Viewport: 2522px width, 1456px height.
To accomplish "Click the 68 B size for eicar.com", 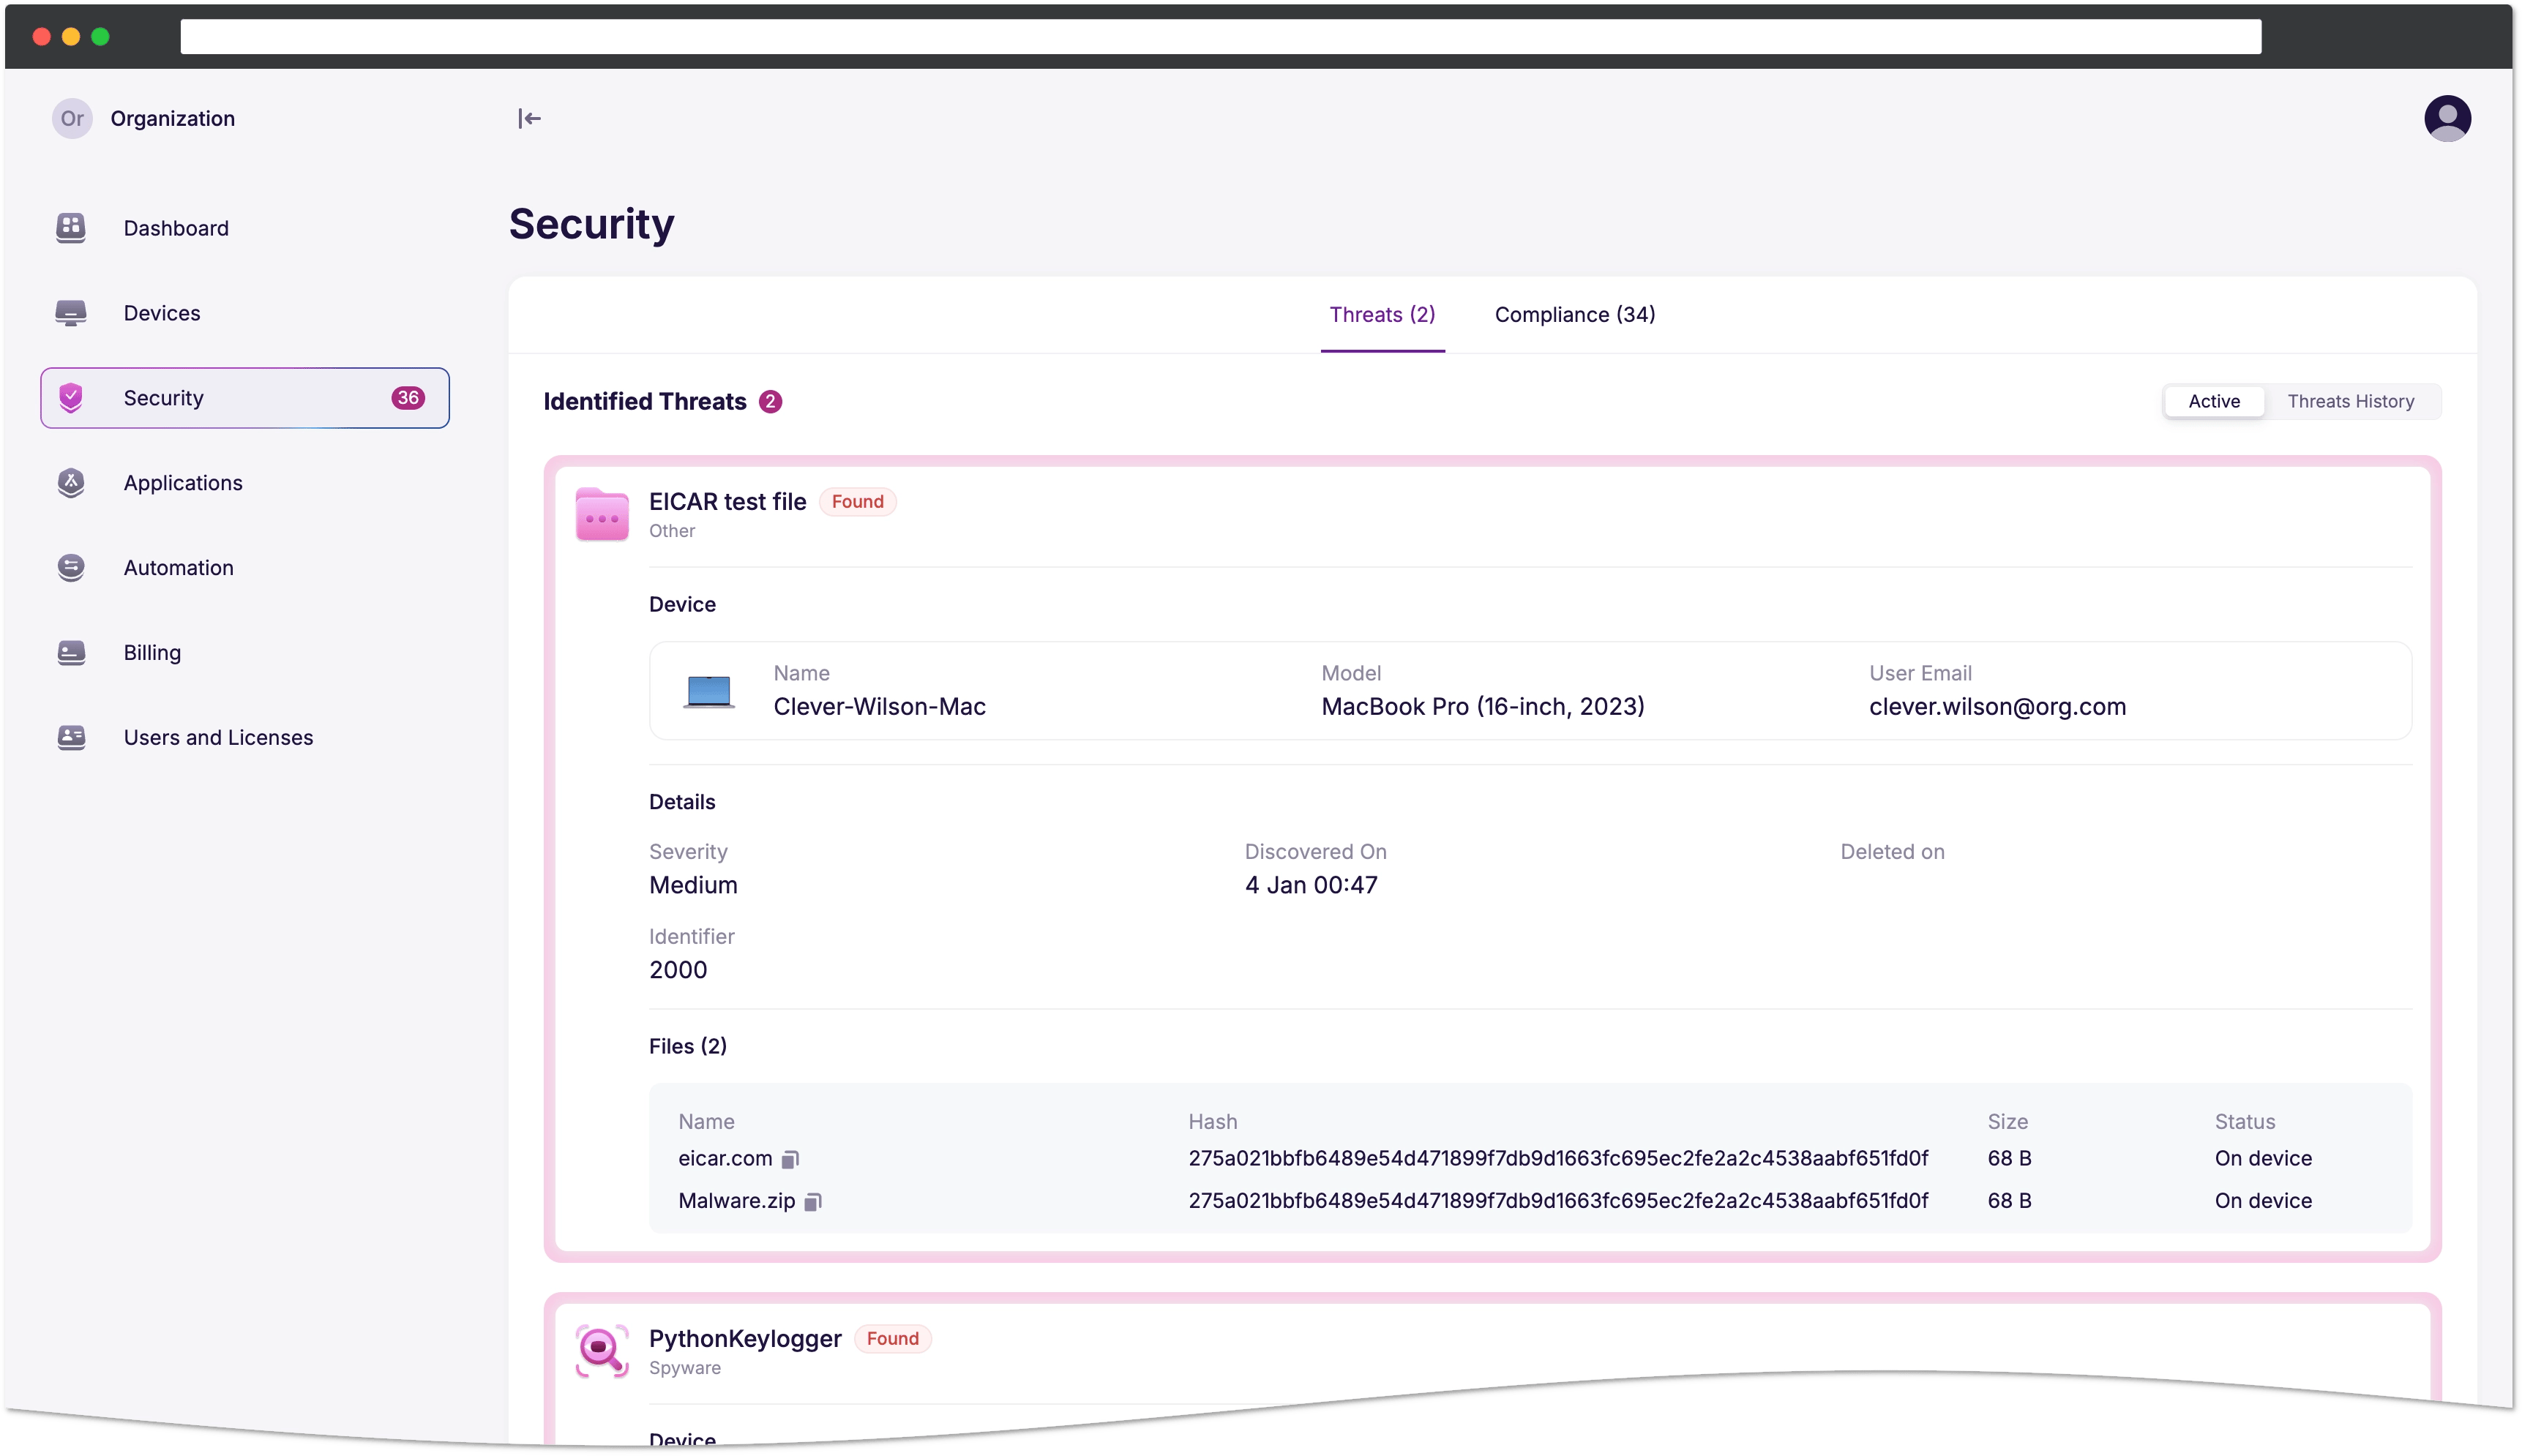I will point(2008,1159).
